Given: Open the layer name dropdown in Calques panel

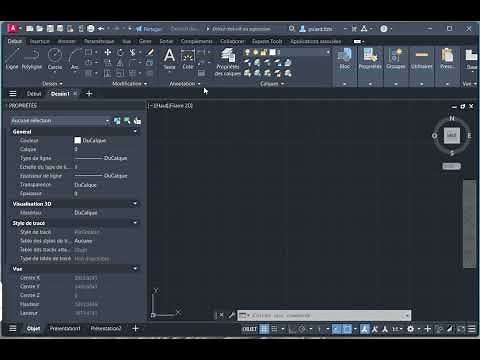Looking at the screenshot, I should point(328,52).
